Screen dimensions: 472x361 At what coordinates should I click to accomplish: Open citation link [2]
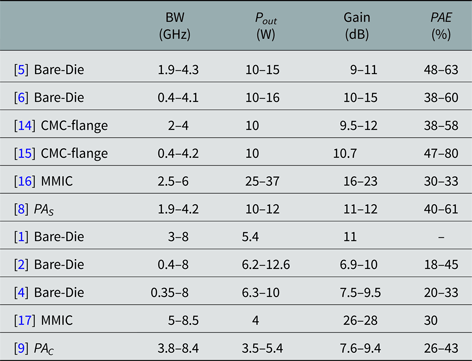tap(21, 265)
